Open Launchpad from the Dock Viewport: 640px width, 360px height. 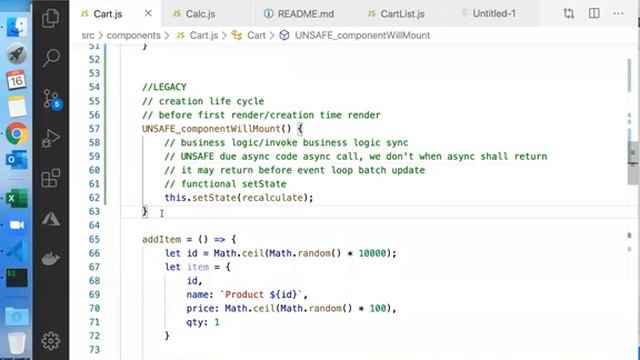coord(16,54)
